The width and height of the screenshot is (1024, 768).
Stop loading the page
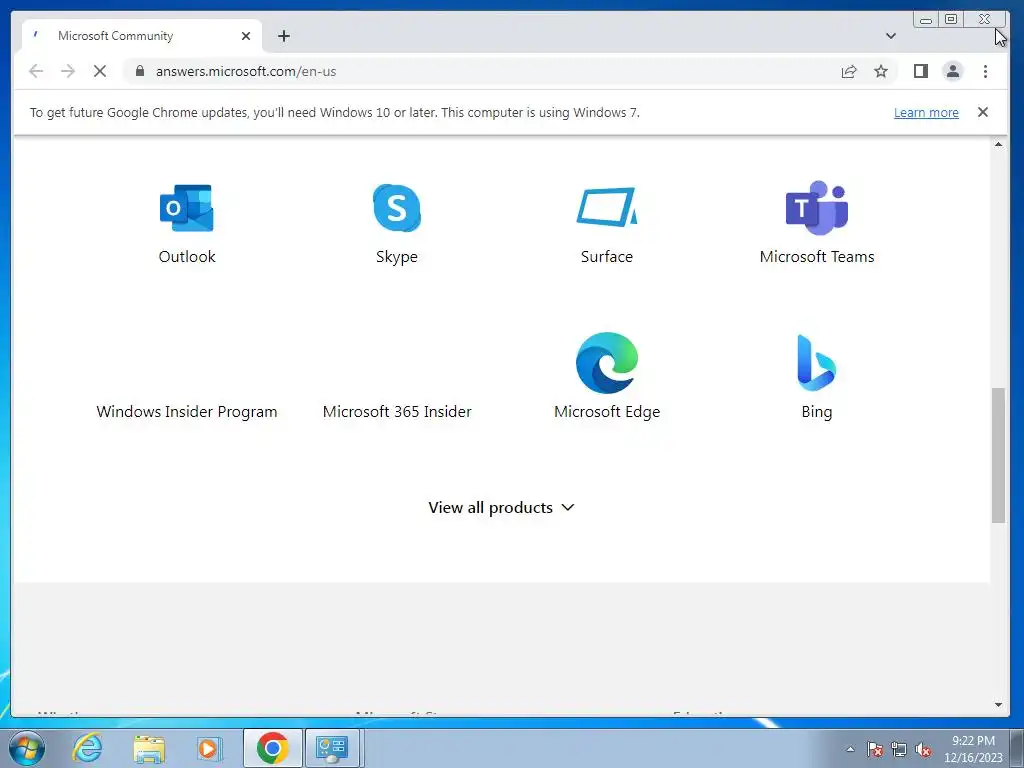(x=100, y=71)
